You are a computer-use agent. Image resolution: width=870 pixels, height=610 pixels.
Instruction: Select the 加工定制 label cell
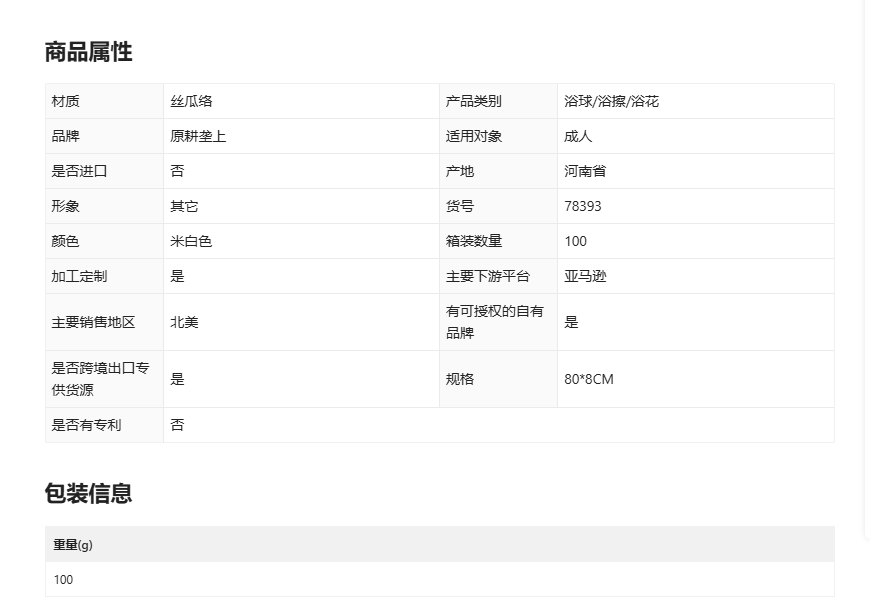(x=79, y=276)
